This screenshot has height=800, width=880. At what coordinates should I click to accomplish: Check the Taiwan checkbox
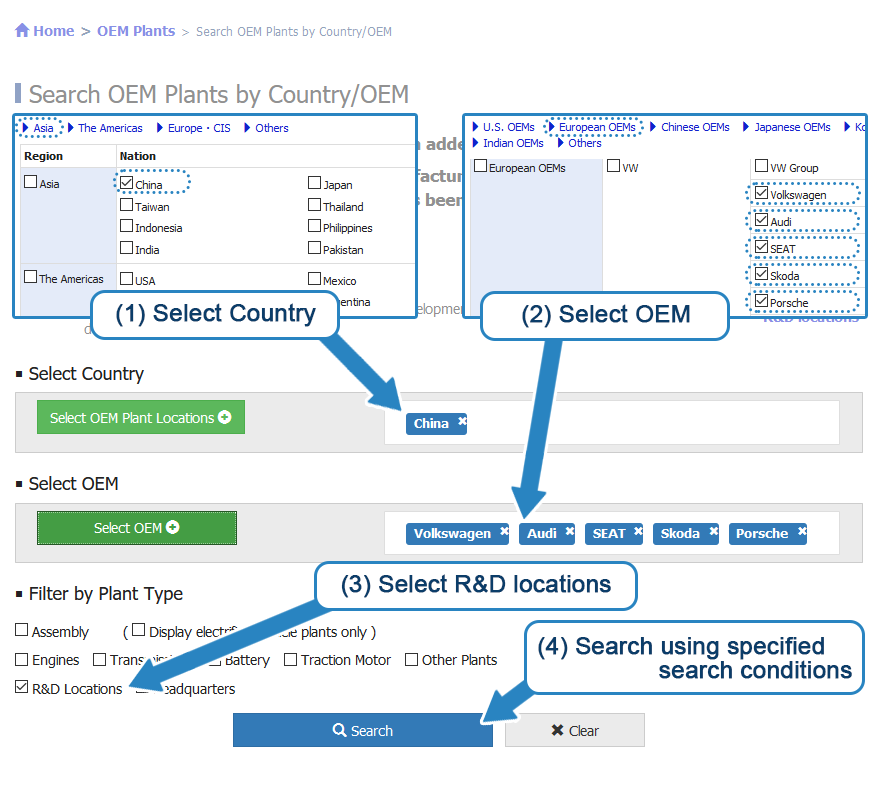(x=126, y=205)
